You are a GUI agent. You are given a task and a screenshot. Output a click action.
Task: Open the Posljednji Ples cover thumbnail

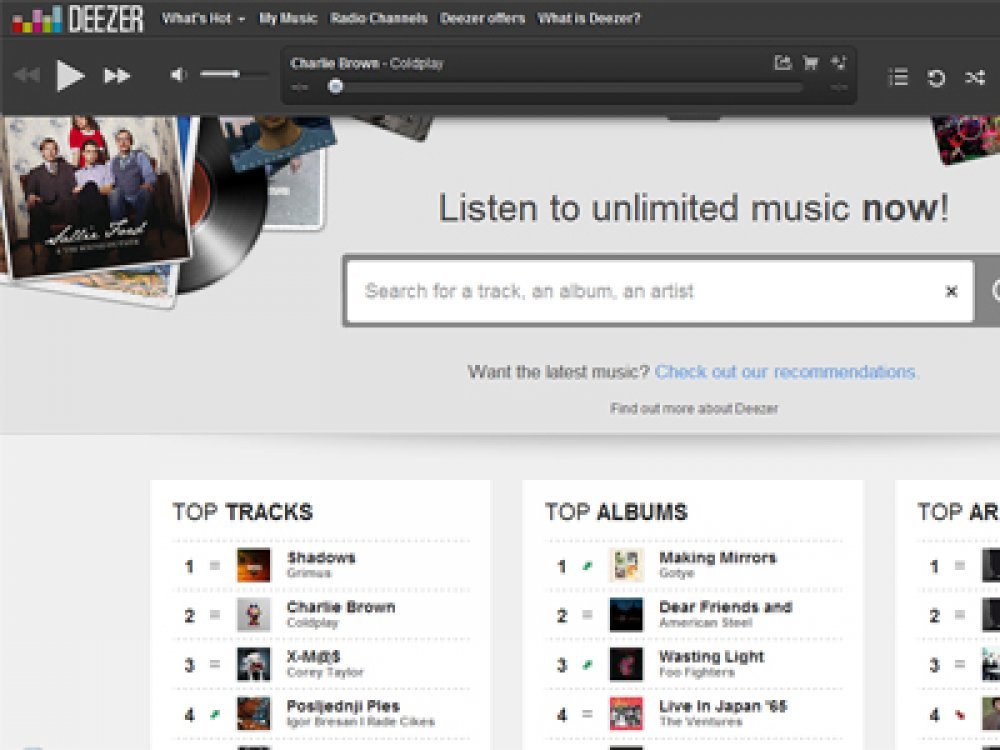[x=253, y=714]
